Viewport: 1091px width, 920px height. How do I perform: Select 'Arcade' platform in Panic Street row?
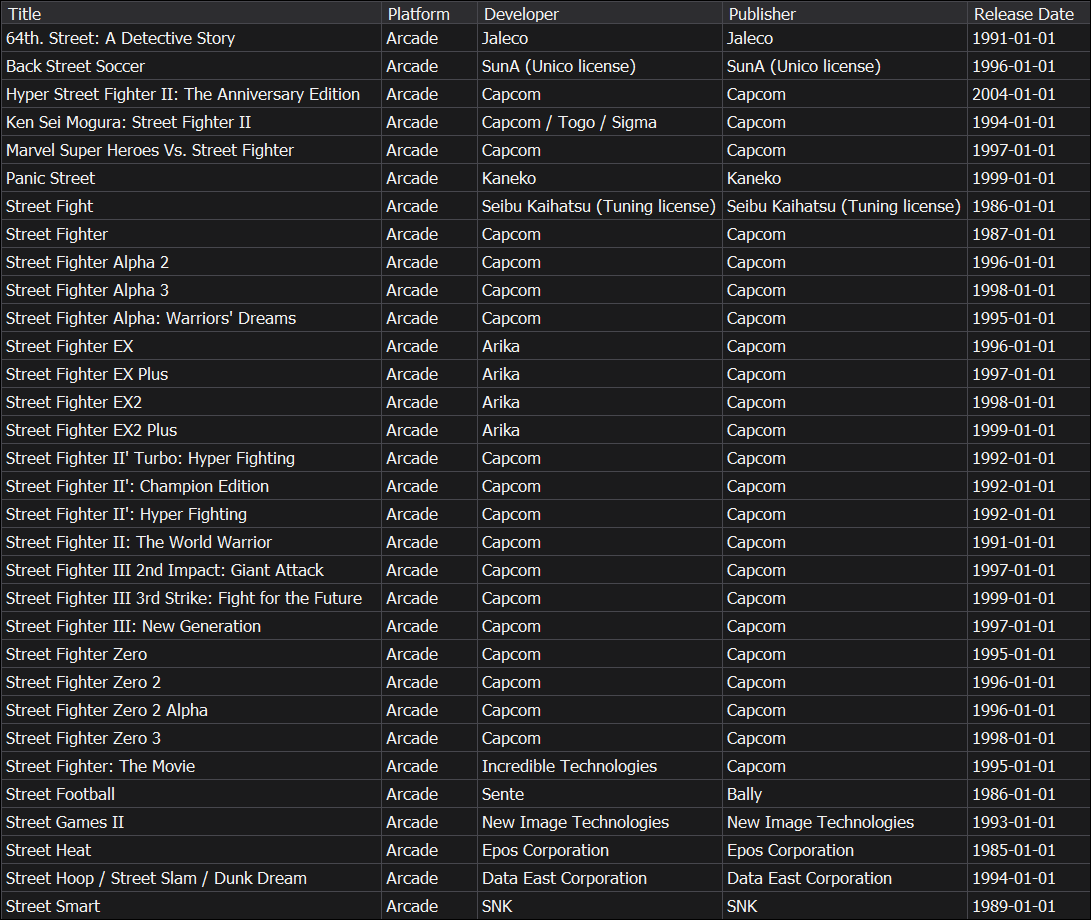(412, 178)
